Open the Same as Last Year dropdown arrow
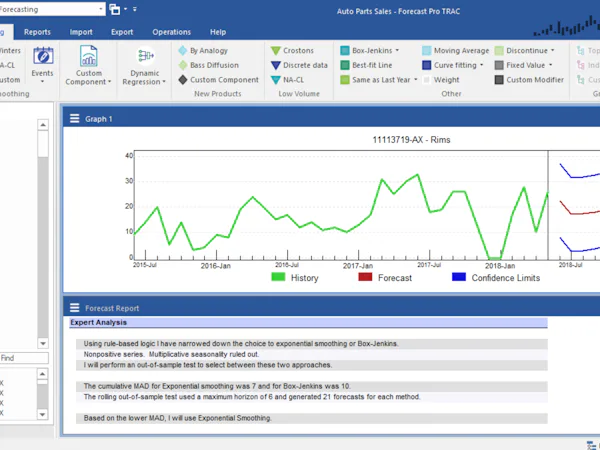Screen dimensions: 600x450 [416, 80]
